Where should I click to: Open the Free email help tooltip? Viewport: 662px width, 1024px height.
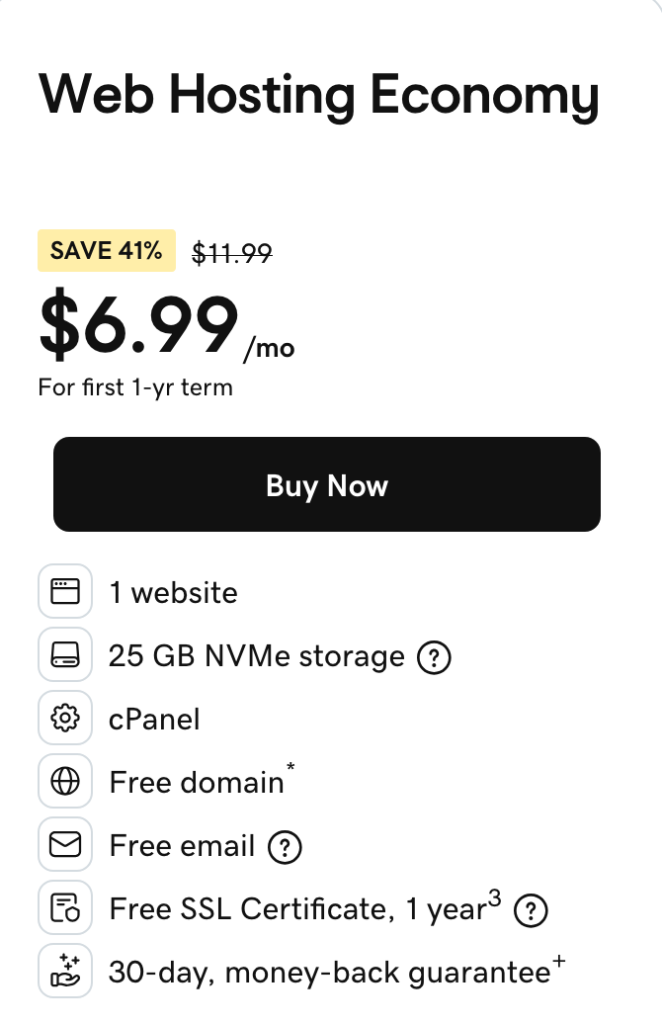[x=285, y=847]
